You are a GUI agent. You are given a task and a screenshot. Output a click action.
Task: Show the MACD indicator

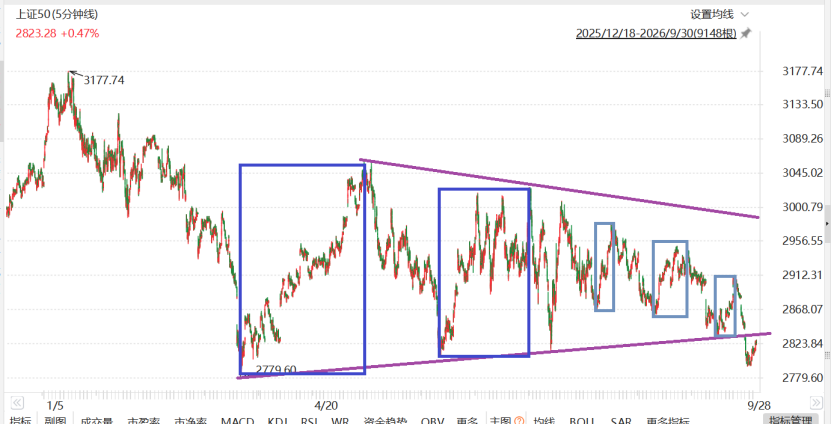coord(237,421)
